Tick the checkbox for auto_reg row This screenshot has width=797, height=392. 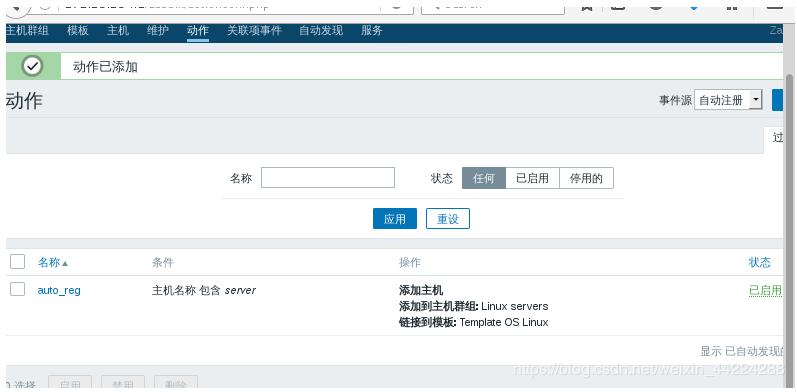17,289
